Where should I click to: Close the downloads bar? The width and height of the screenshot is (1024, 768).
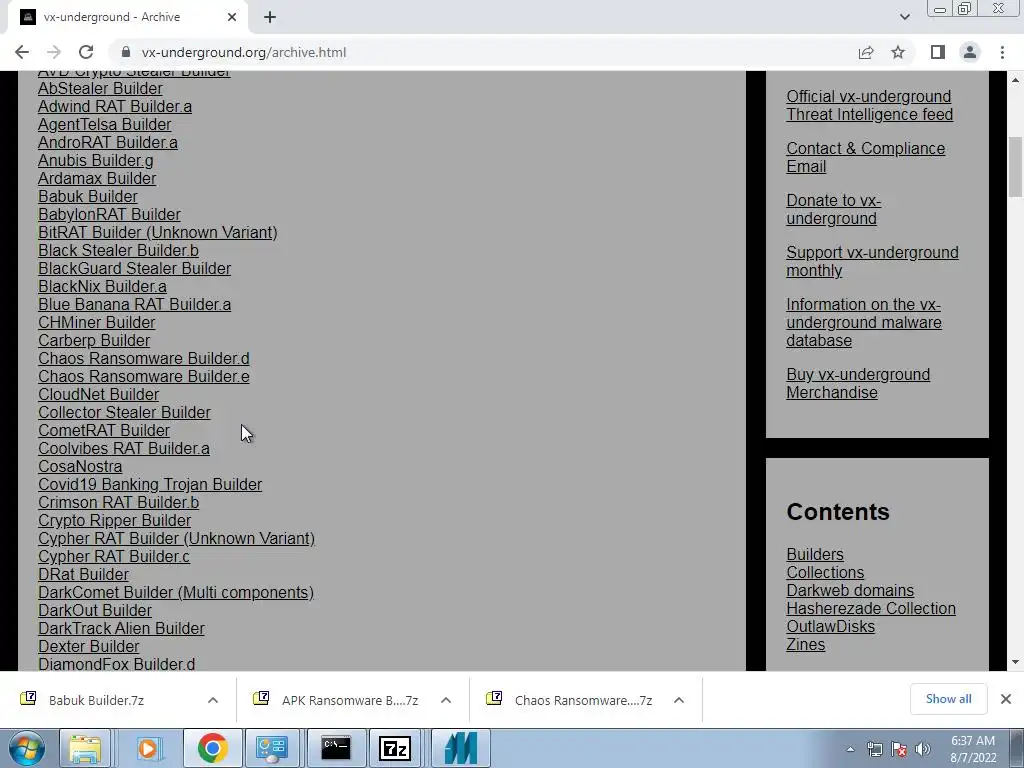(x=1006, y=699)
